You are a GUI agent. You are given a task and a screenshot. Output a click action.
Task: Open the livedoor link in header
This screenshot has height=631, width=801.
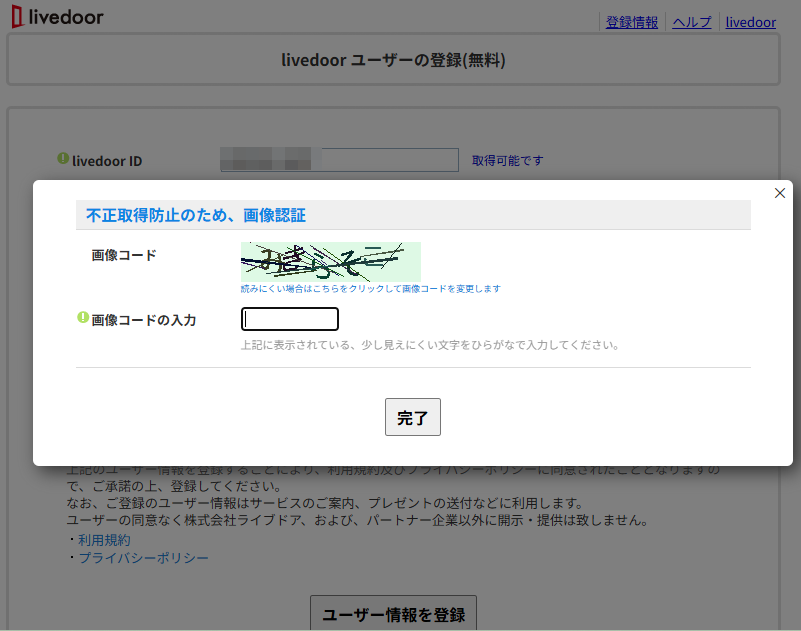[x=750, y=22]
